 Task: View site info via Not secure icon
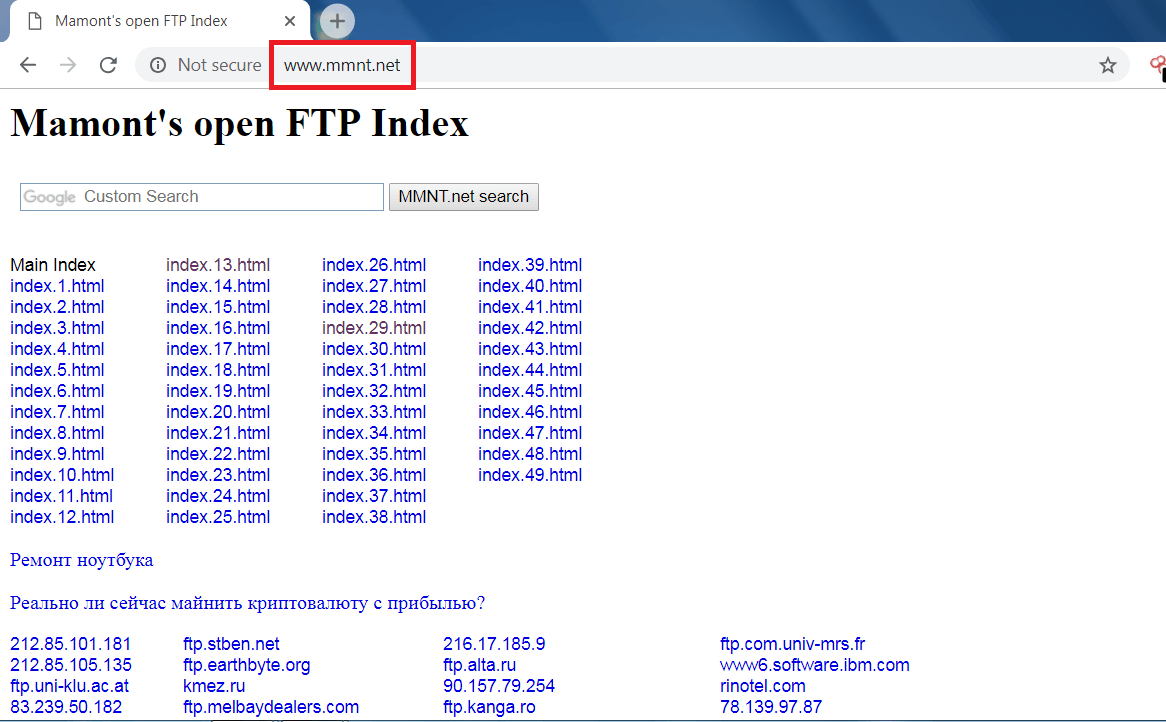click(158, 65)
